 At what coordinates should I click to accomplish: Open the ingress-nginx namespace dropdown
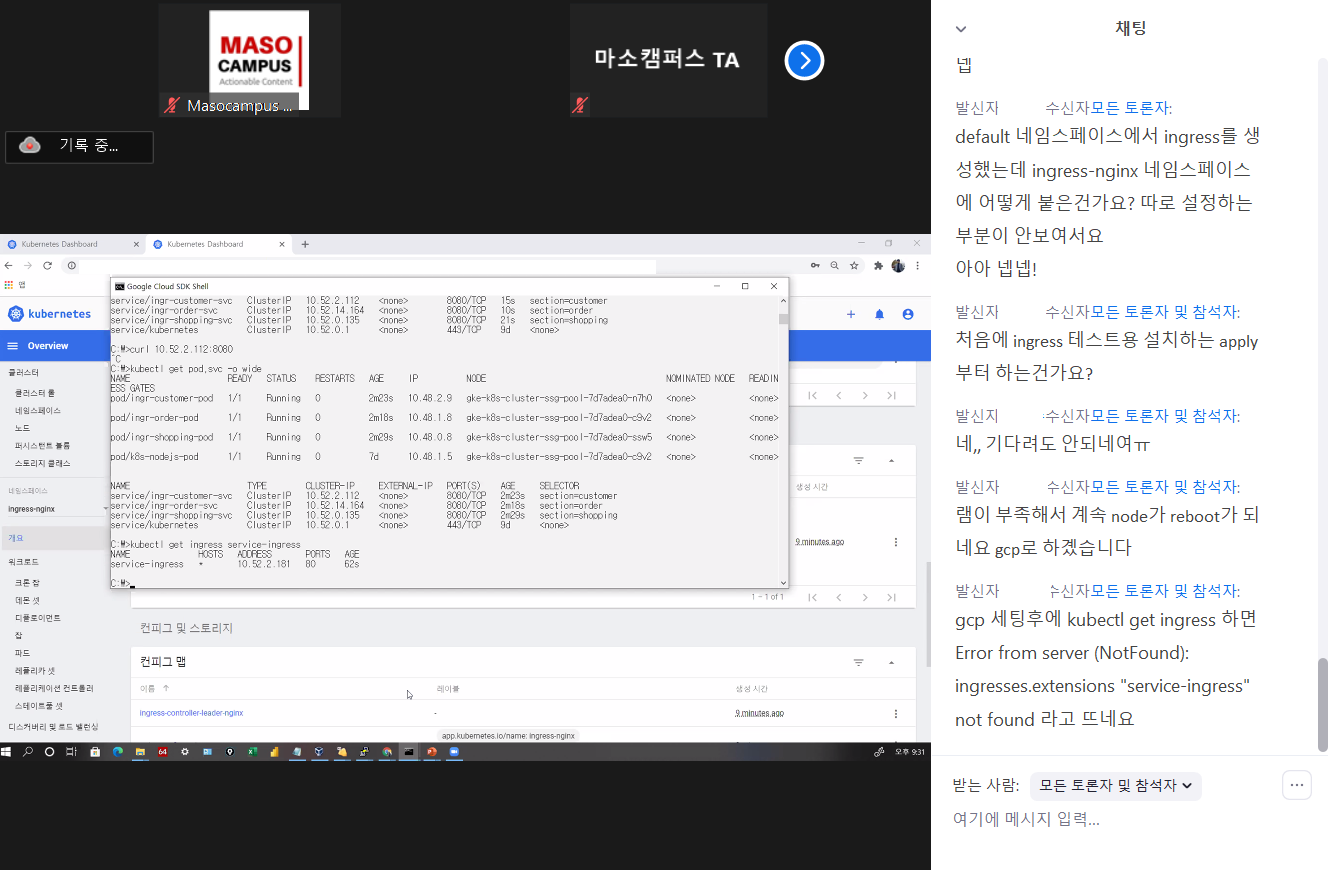click(55, 509)
